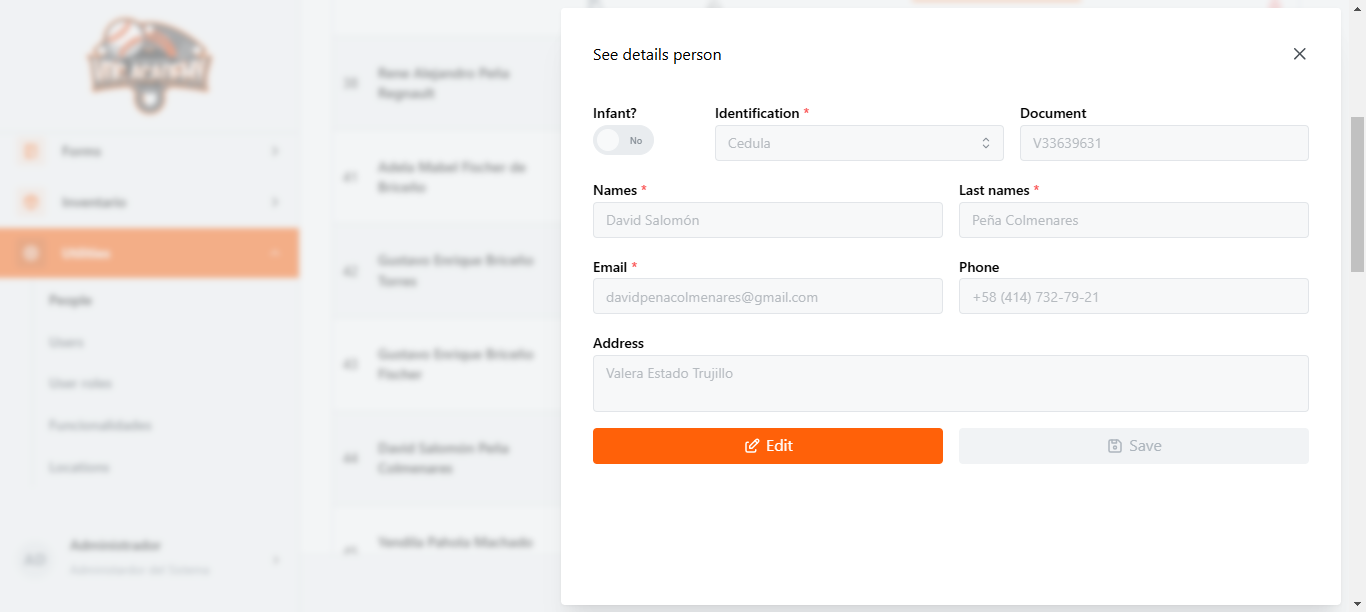Click the pencil icon on Edit button

coord(752,446)
